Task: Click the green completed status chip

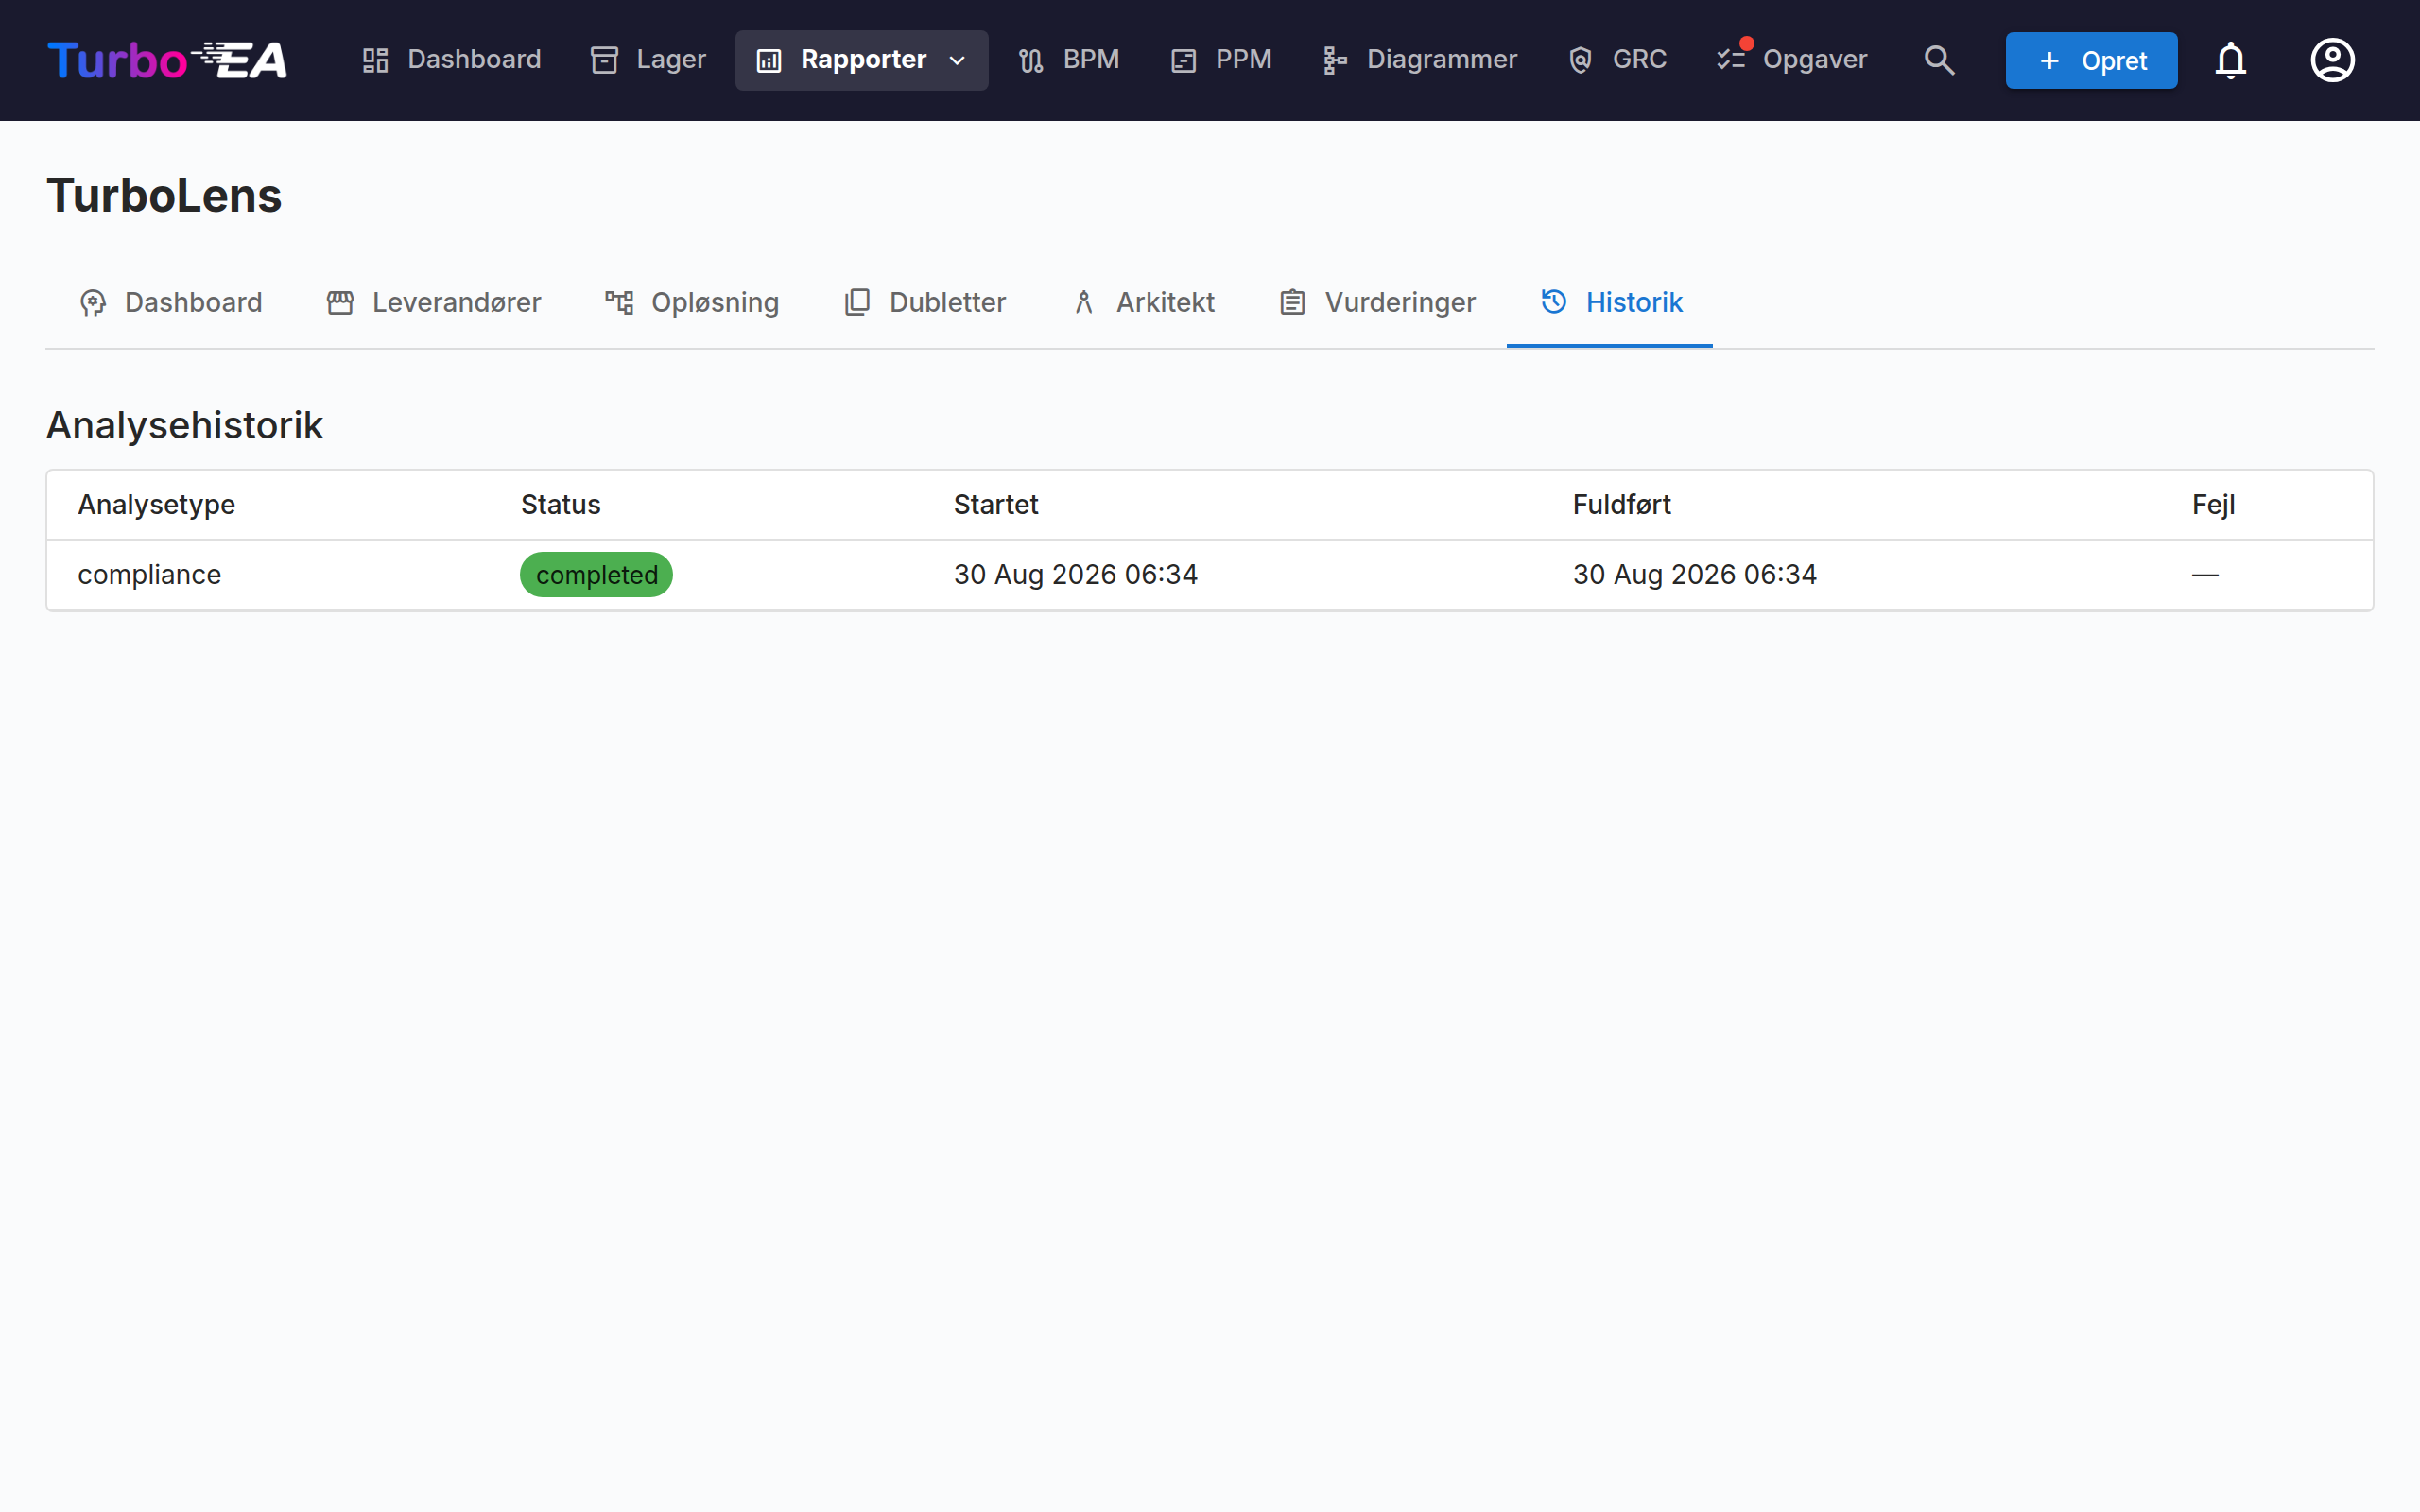Action: [x=596, y=574]
